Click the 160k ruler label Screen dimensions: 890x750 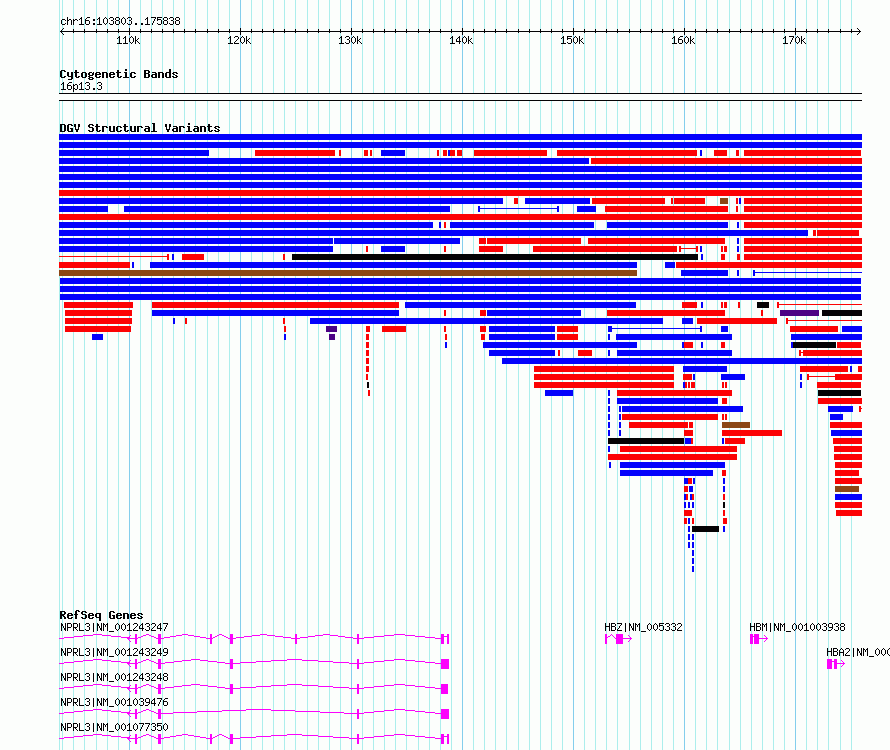683,40
